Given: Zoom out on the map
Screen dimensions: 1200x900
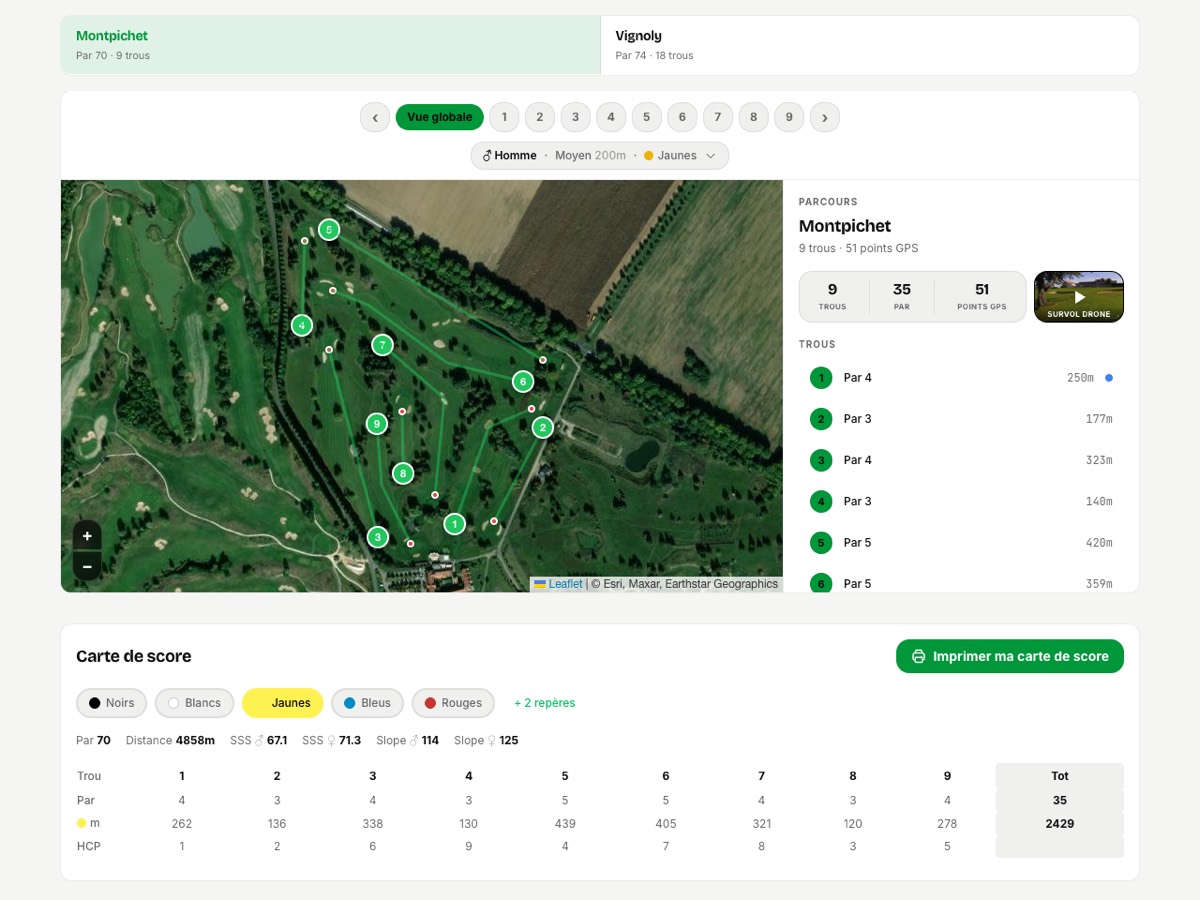Looking at the screenshot, I should pos(87,566).
